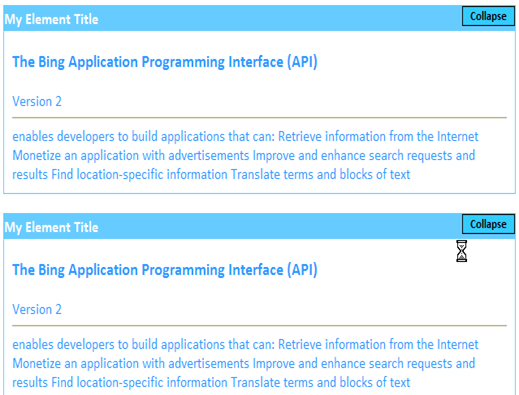Collapse the first My Element Title panel

(x=488, y=16)
